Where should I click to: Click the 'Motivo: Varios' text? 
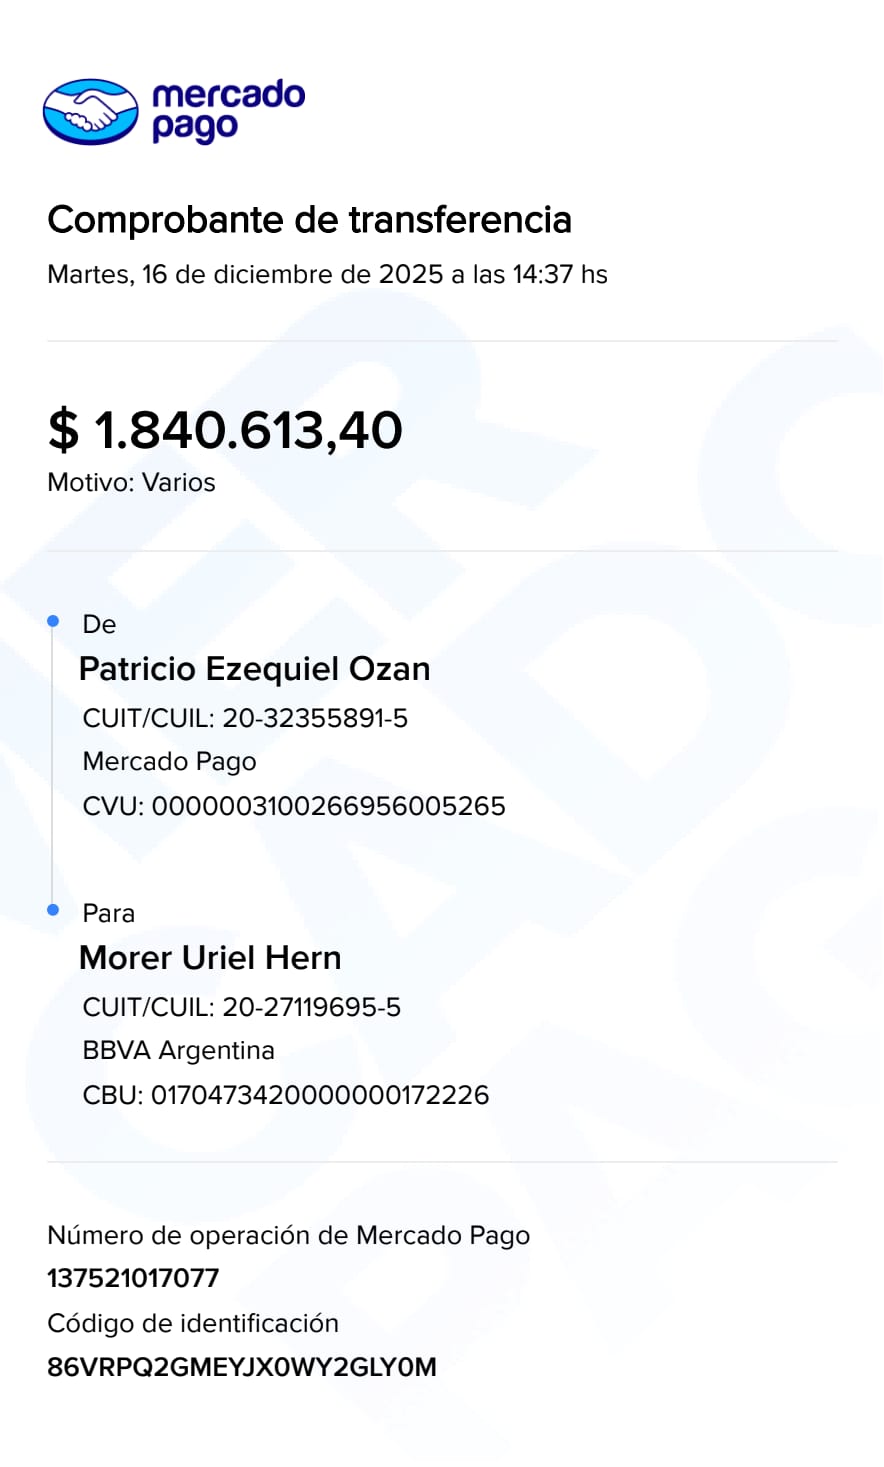coord(131,483)
